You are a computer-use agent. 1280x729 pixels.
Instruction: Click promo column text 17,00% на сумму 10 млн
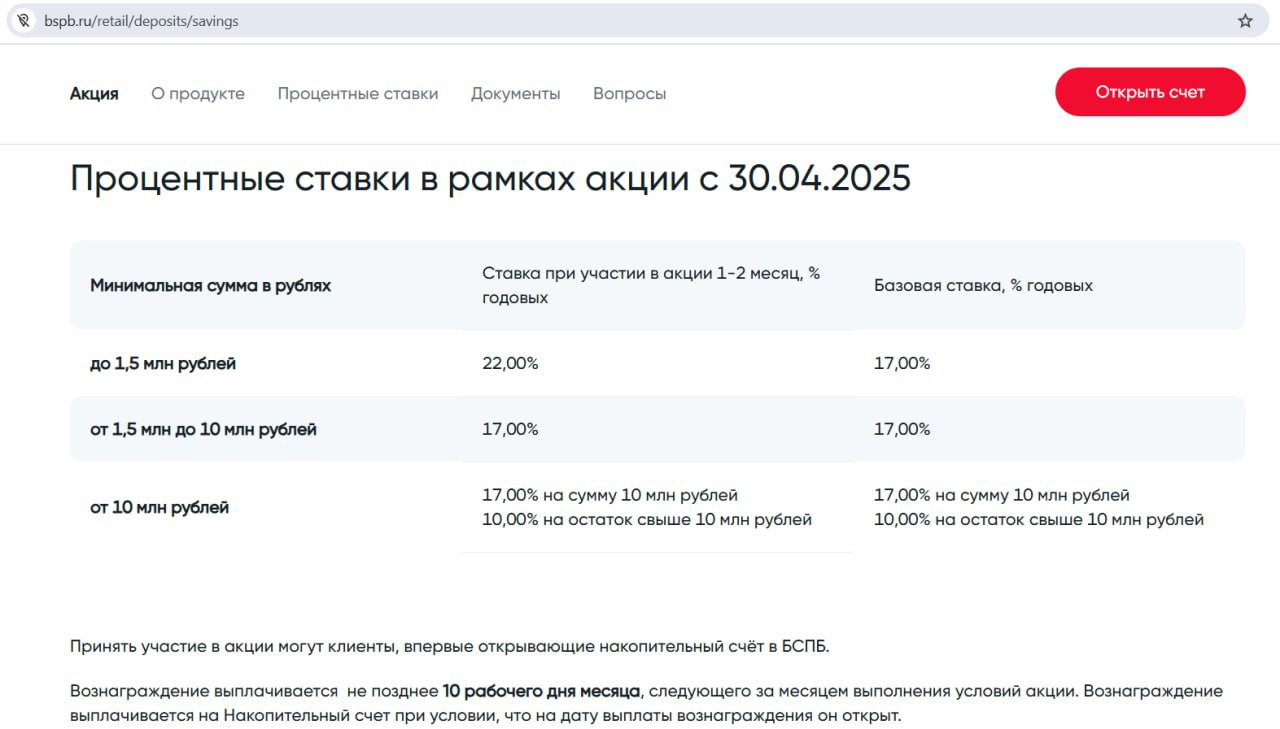(x=610, y=495)
